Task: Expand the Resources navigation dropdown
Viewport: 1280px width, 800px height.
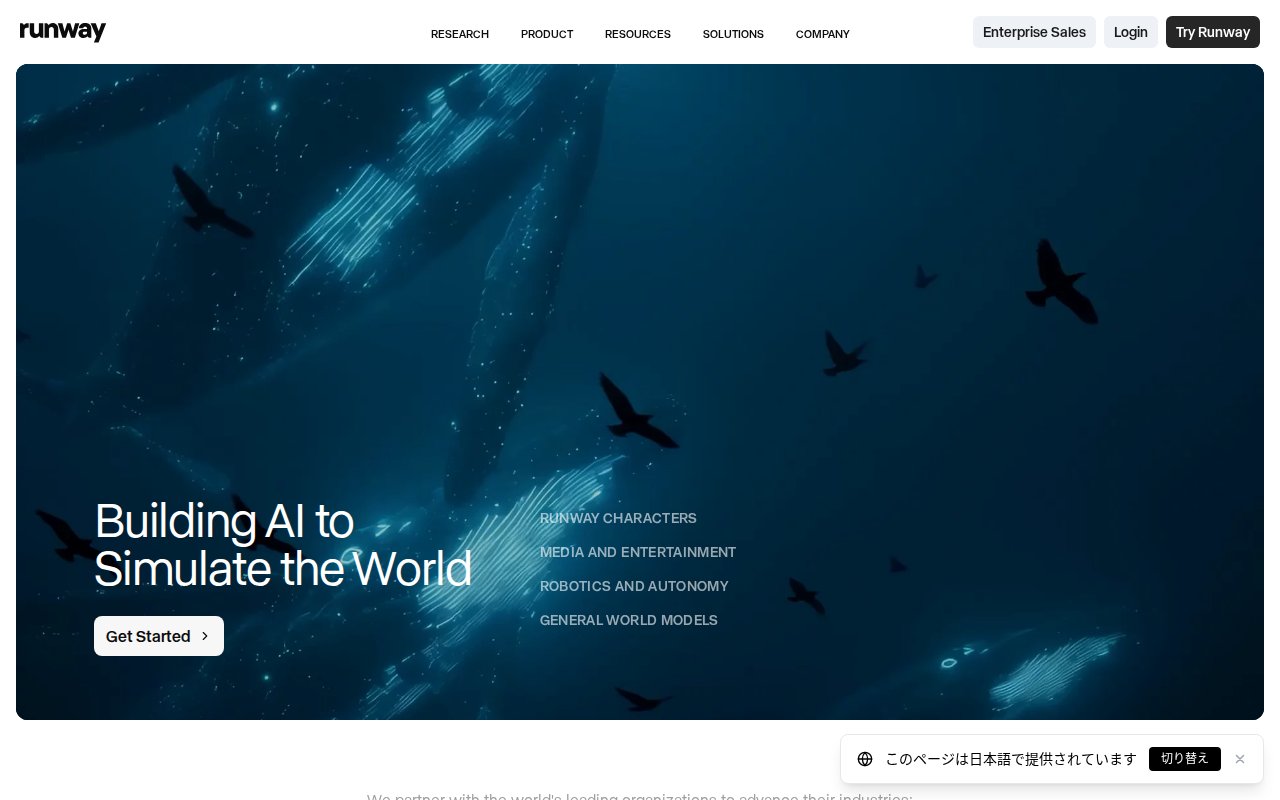Action: 638,34
